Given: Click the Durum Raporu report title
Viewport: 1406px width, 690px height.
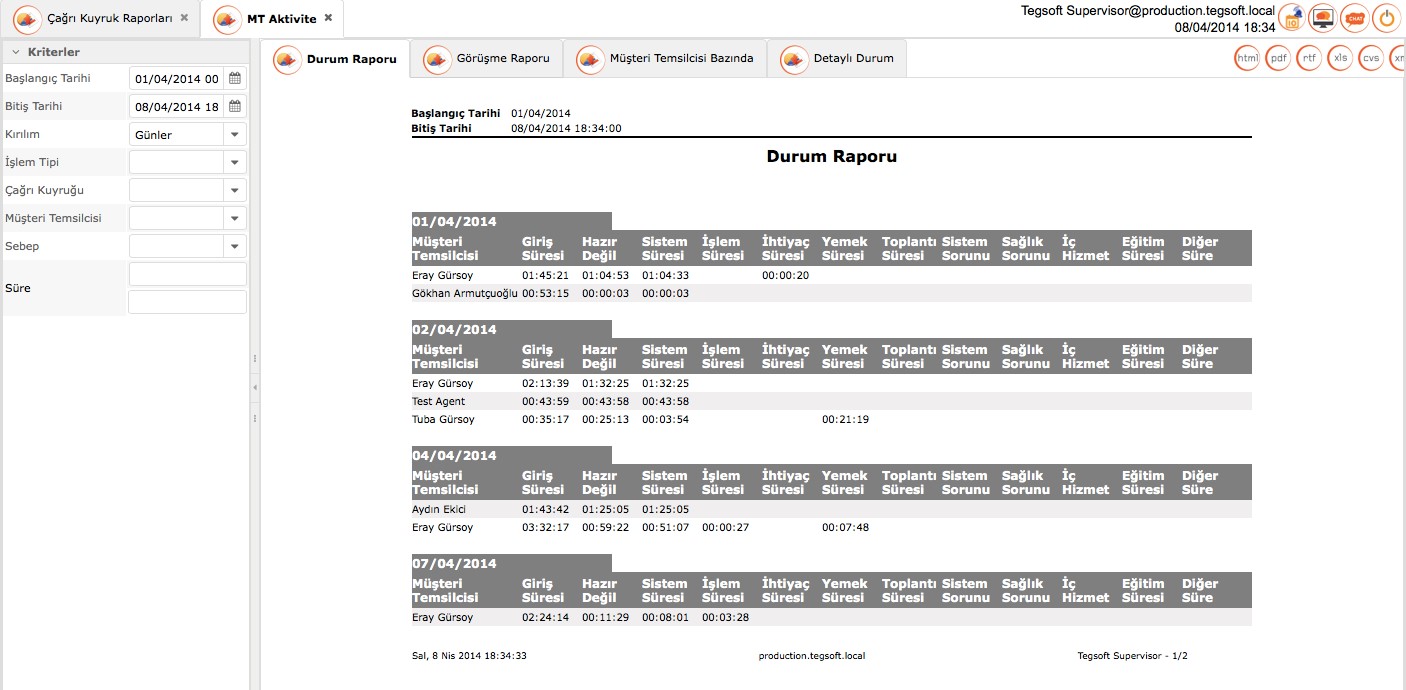Looking at the screenshot, I should point(832,157).
